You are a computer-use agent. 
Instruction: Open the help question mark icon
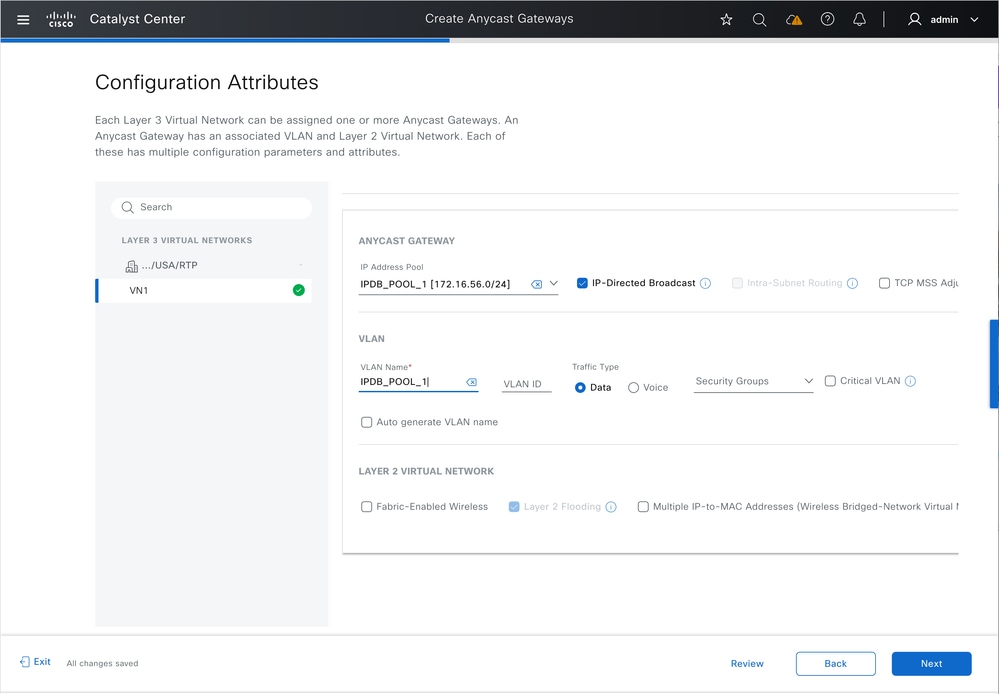[x=827, y=19]
